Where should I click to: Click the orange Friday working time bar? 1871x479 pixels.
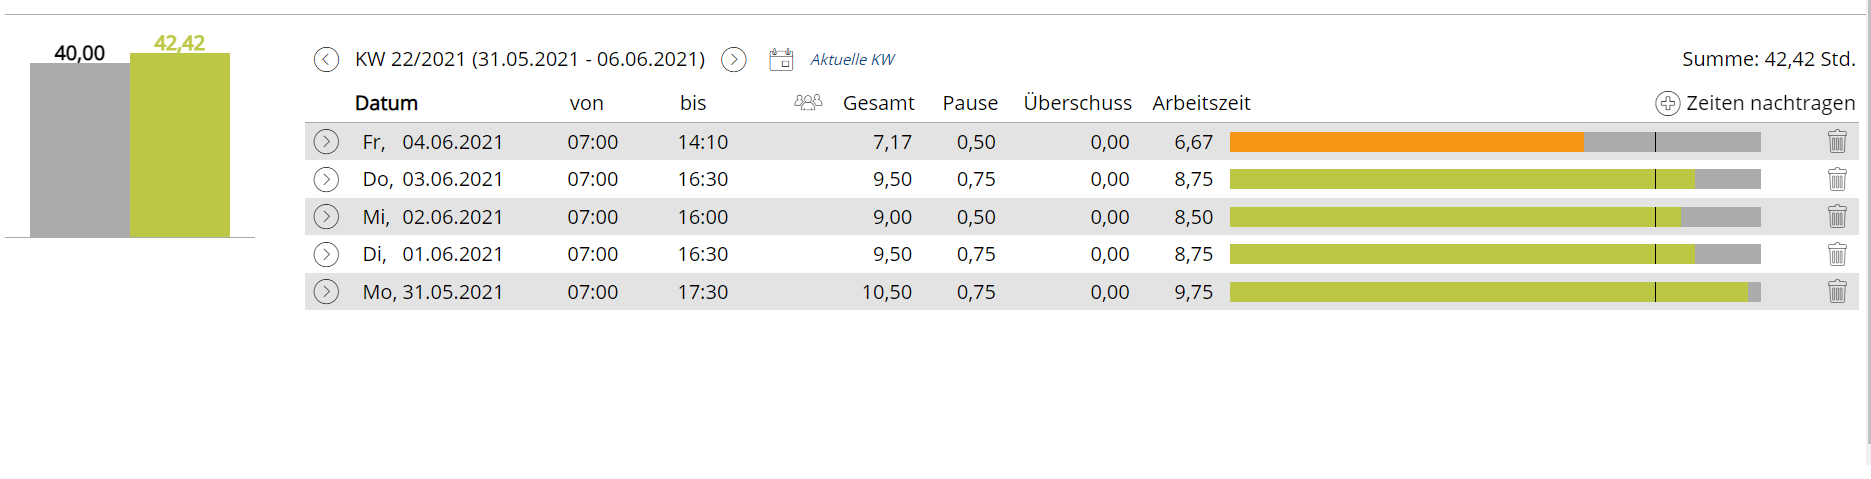tap(1405, 142)
